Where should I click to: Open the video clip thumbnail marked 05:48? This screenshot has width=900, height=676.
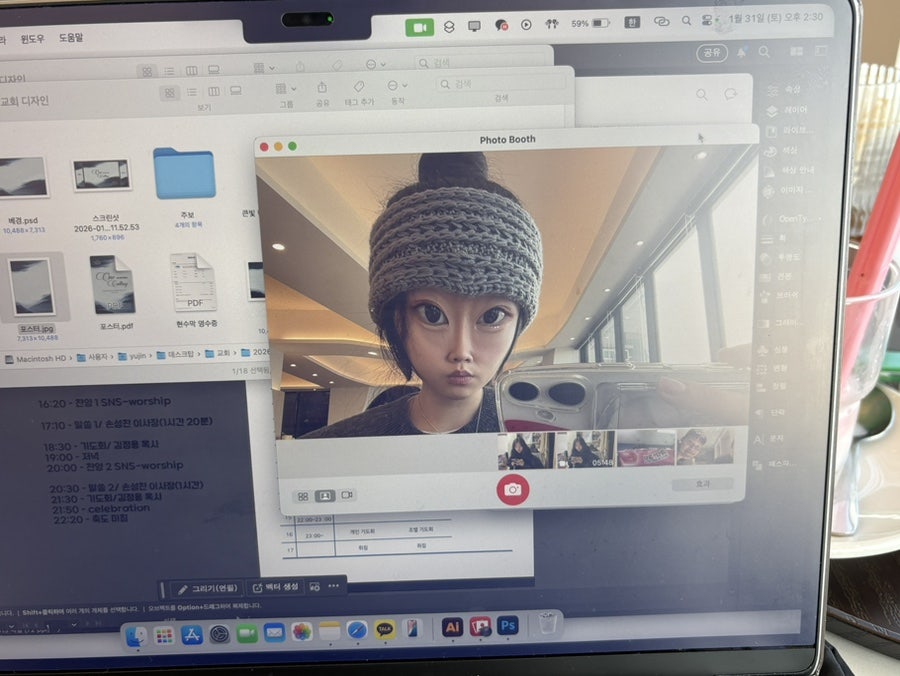pos(585,449)
